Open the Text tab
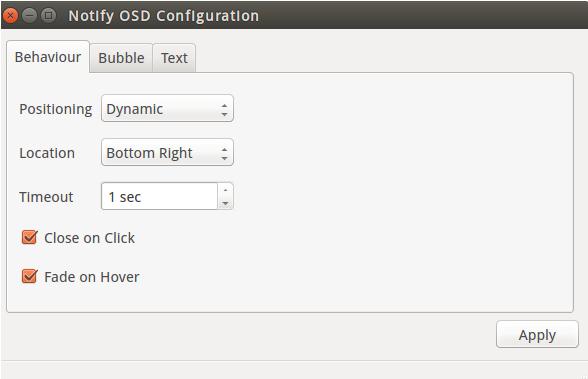 tap(174, 58)
